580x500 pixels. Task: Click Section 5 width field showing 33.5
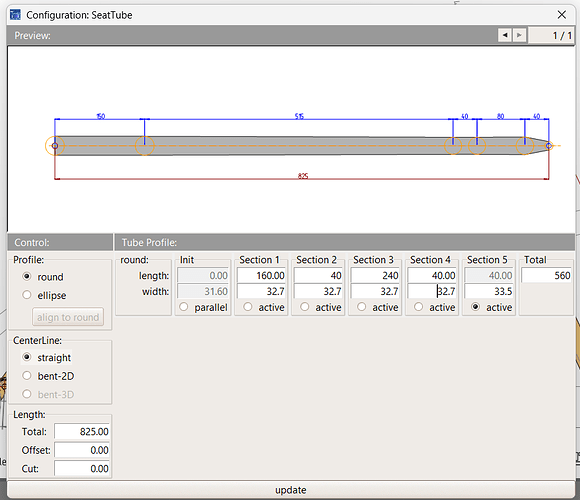pyautogui.click(x=489, y=291)
